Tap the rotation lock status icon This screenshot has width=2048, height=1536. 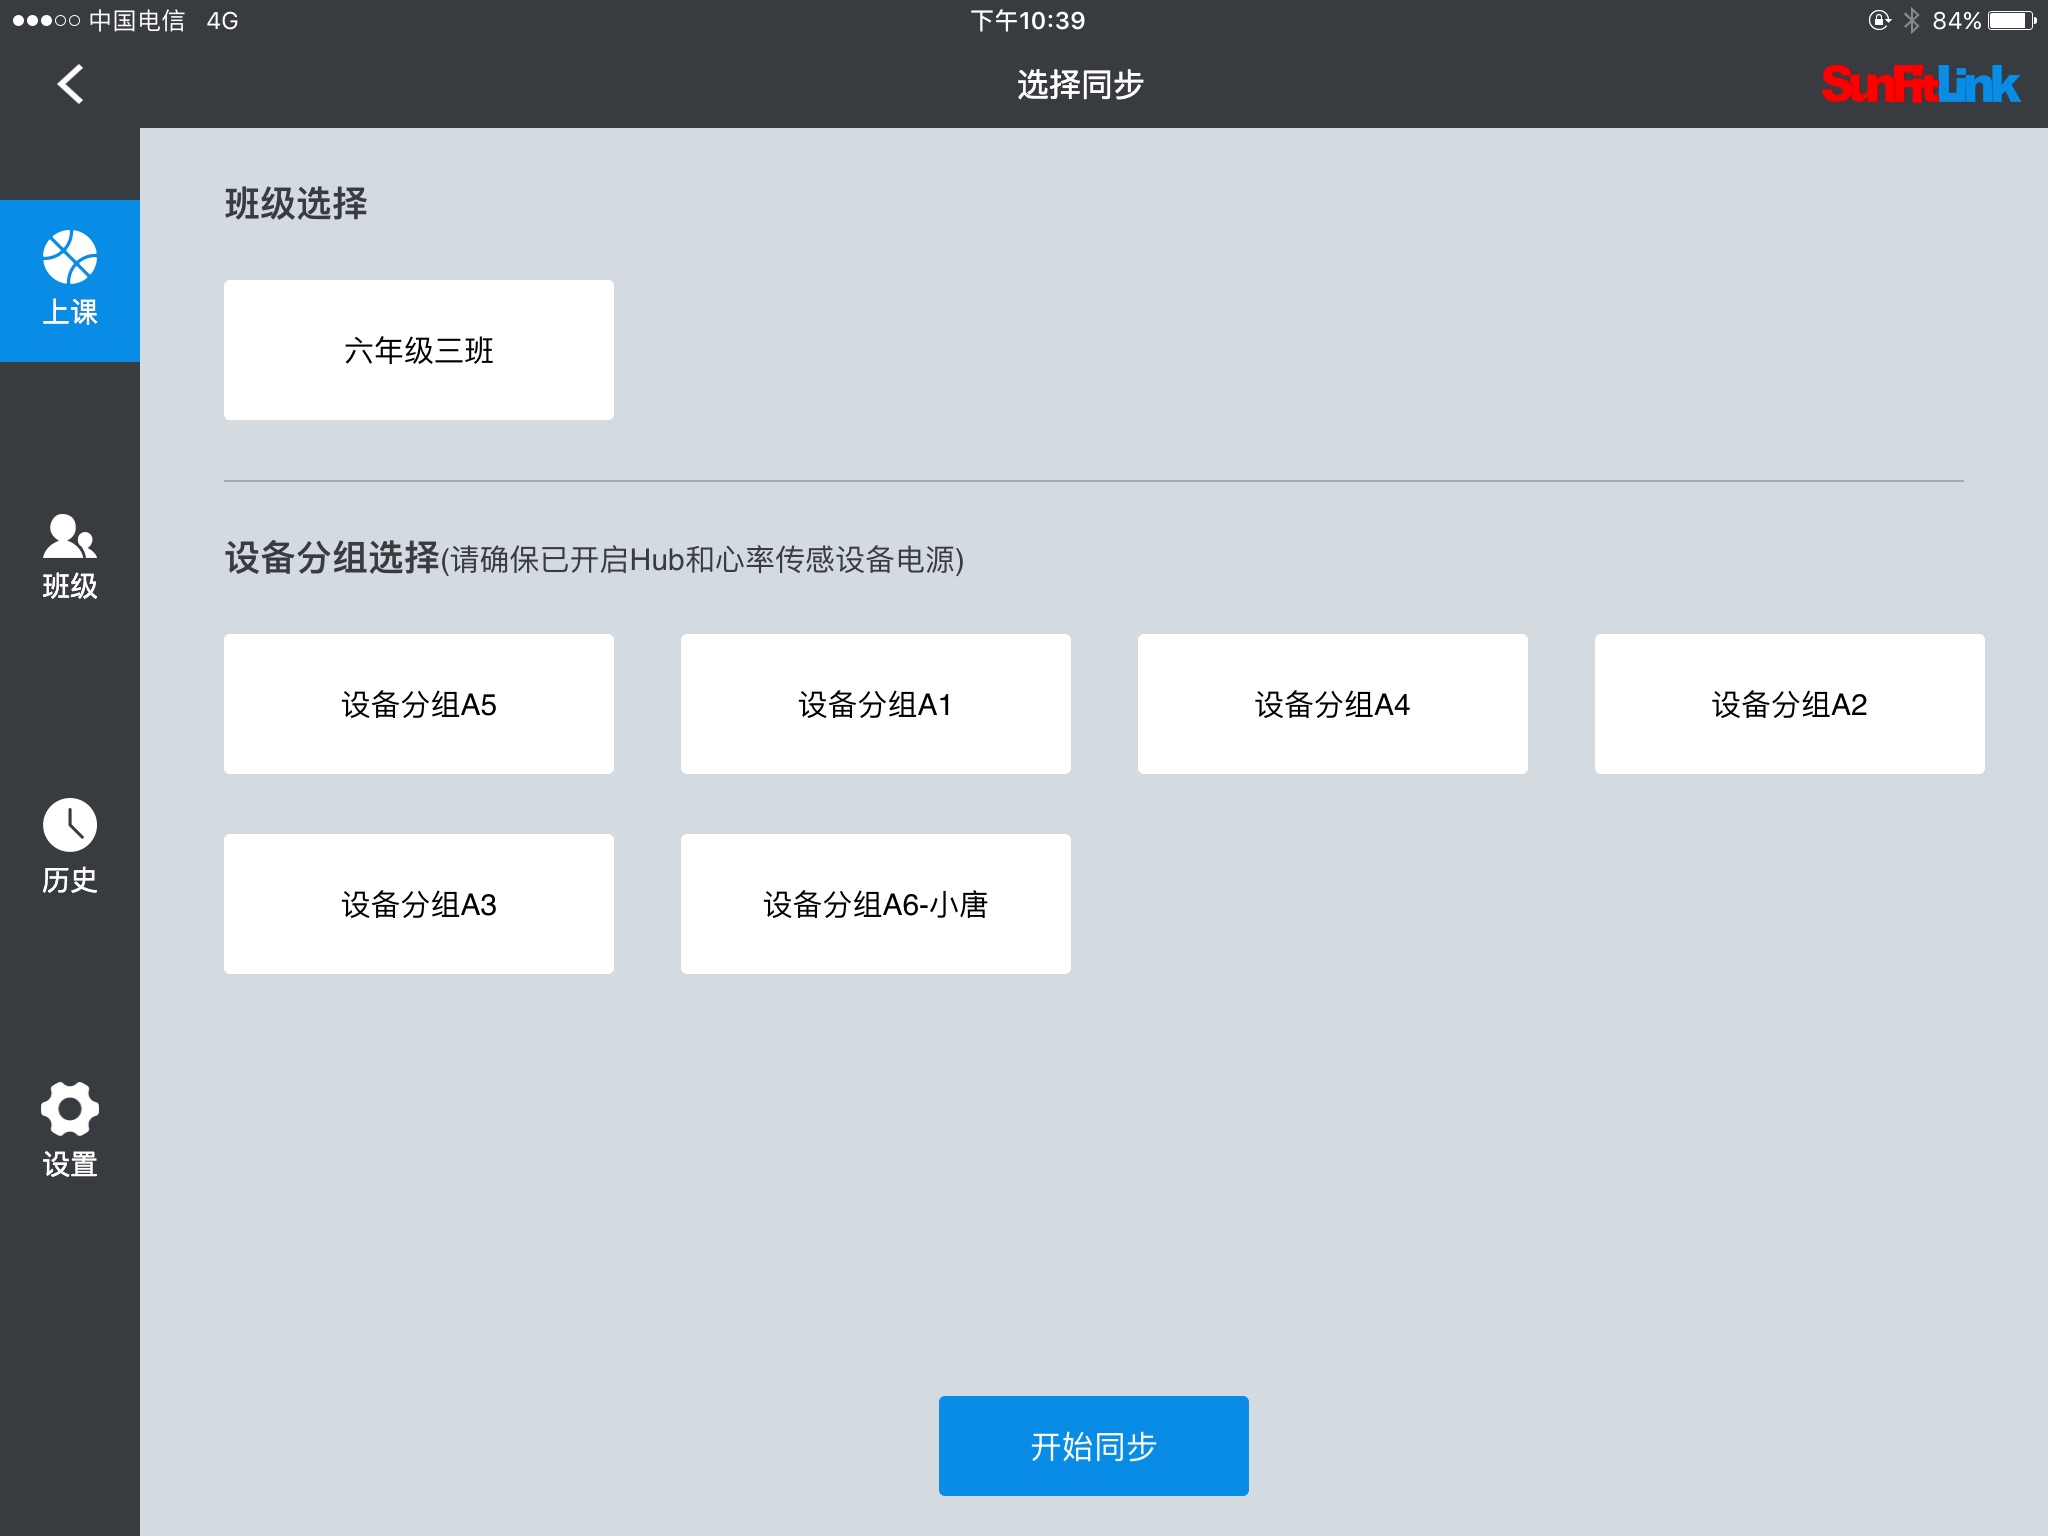click(1879, 20)
